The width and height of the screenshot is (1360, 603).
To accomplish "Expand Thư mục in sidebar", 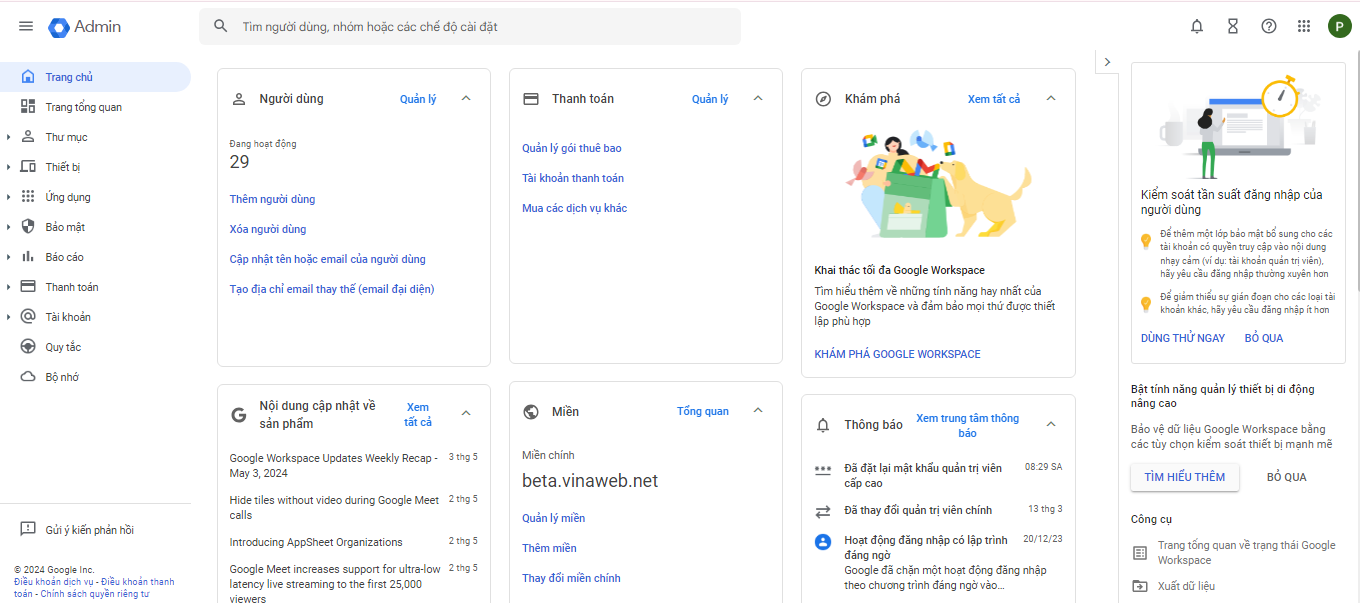I will pyautogui.click(x=9, y=137).
